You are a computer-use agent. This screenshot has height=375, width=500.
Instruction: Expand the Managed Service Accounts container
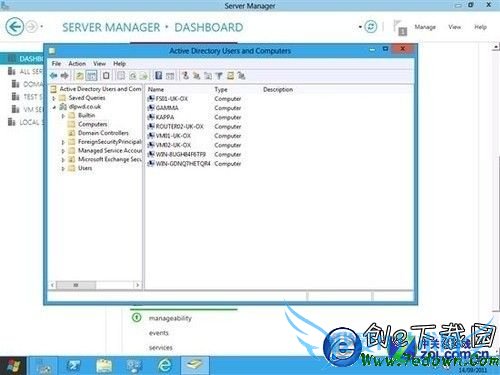click(63, 151)
